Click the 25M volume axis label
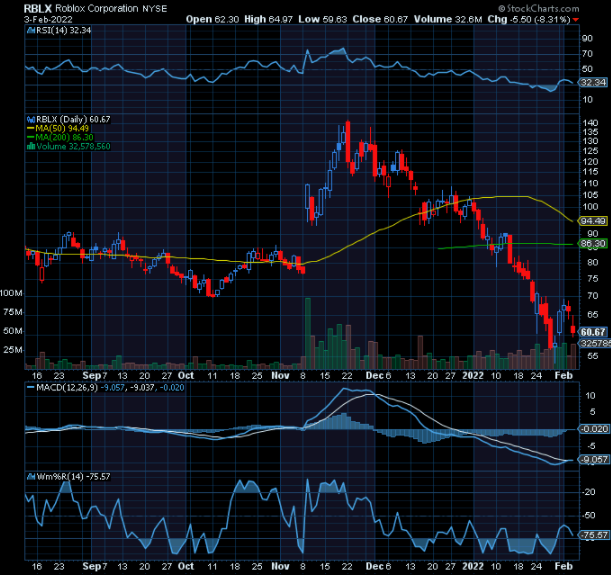The height and width of the screenshot is (575, 611). [x=13, y=350]
